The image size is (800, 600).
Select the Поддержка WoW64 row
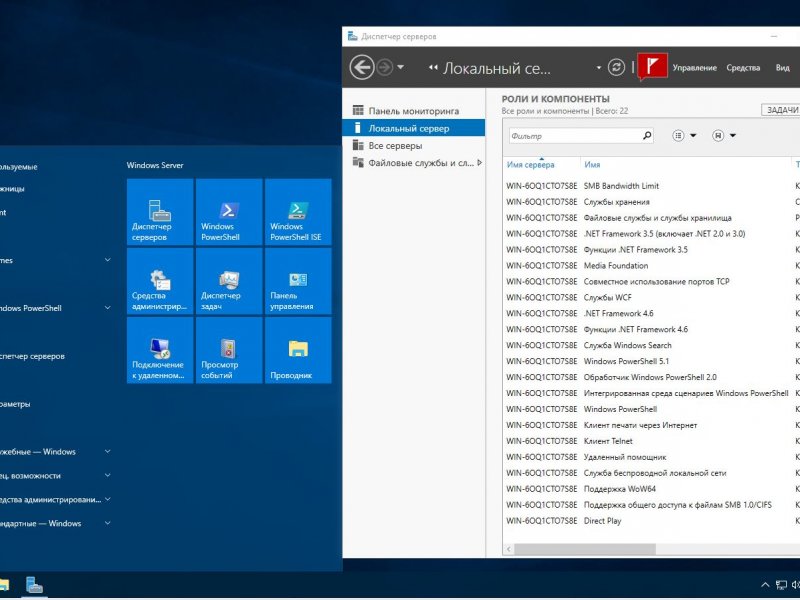[x=651, y=489]
